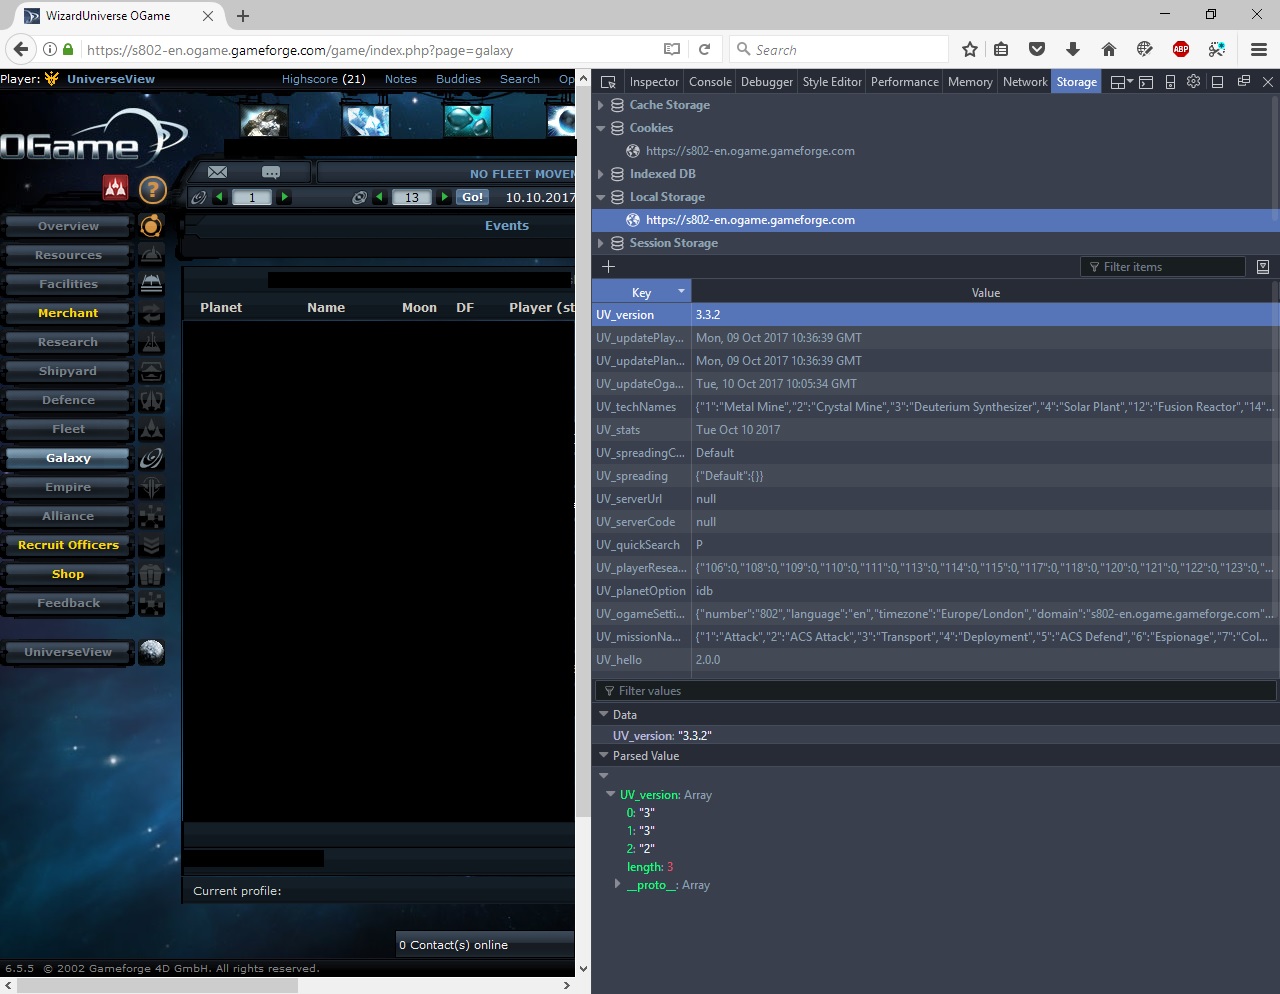
Task: Select Cookies entry https://s802-en.ogame.gameforge.com
Action: [x=750, y=151]
